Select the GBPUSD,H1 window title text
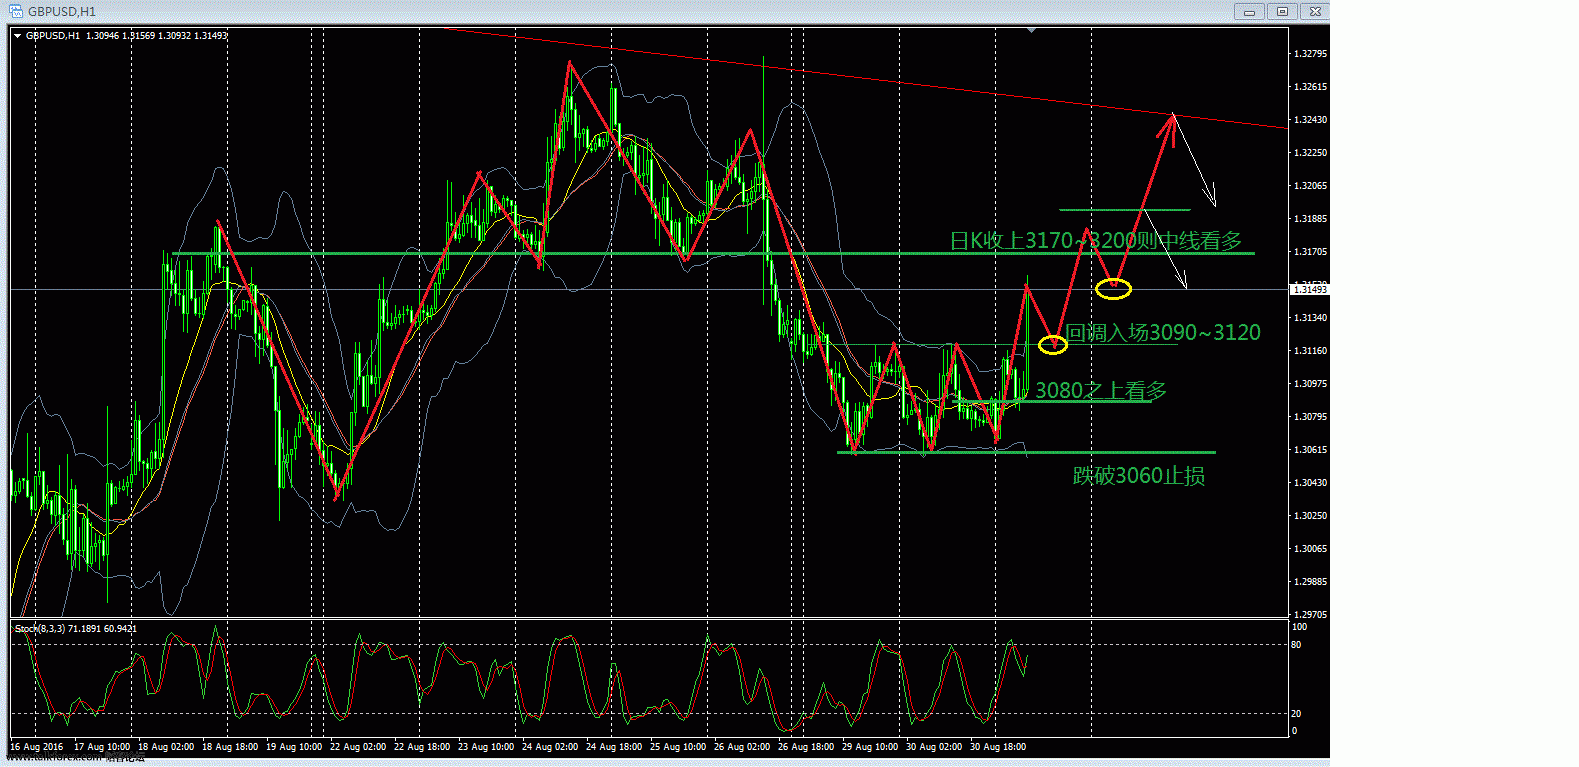1579x767 pixels. [62, 12]
